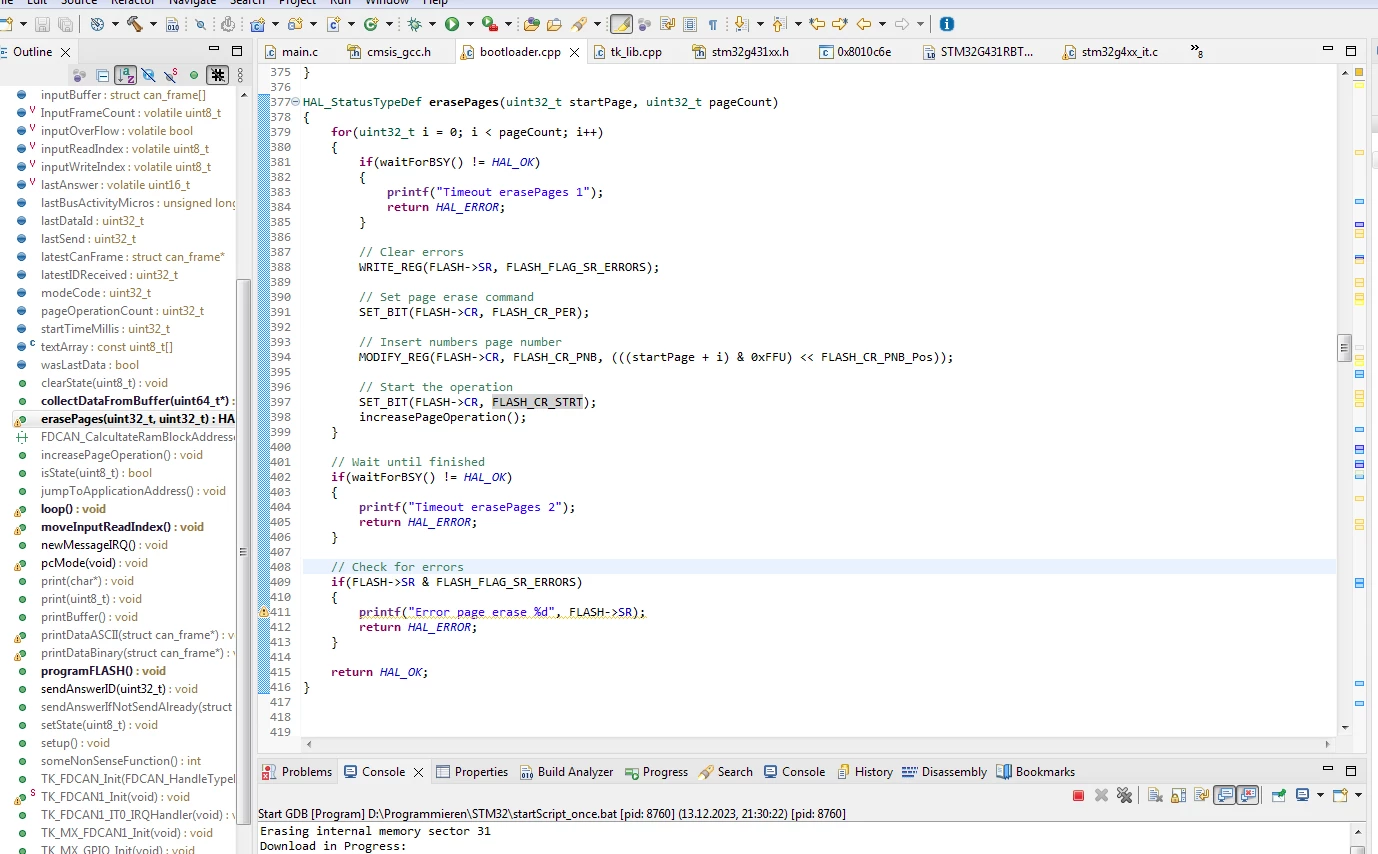Click the Search flashlight icon in main toolbar
Viewport: 1378px width, 854px height.
coord(580,24)
